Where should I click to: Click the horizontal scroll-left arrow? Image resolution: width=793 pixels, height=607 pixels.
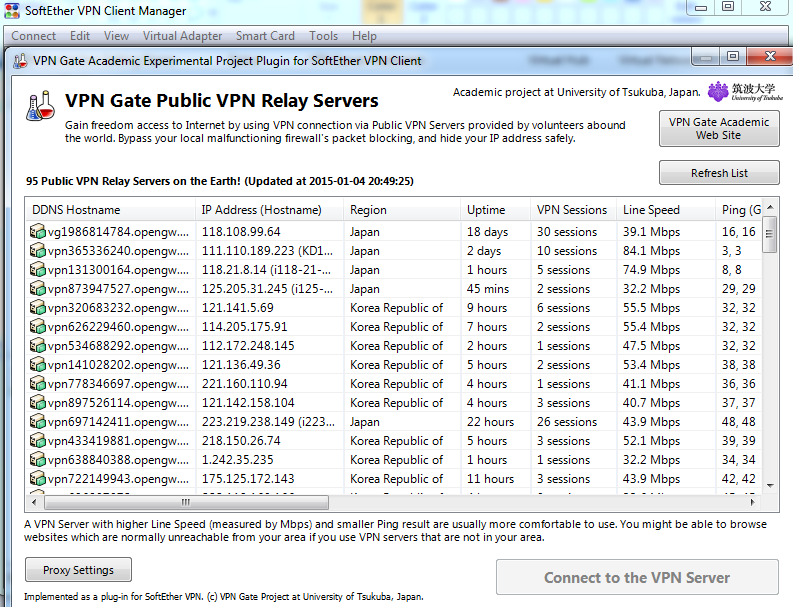[34, 502]
